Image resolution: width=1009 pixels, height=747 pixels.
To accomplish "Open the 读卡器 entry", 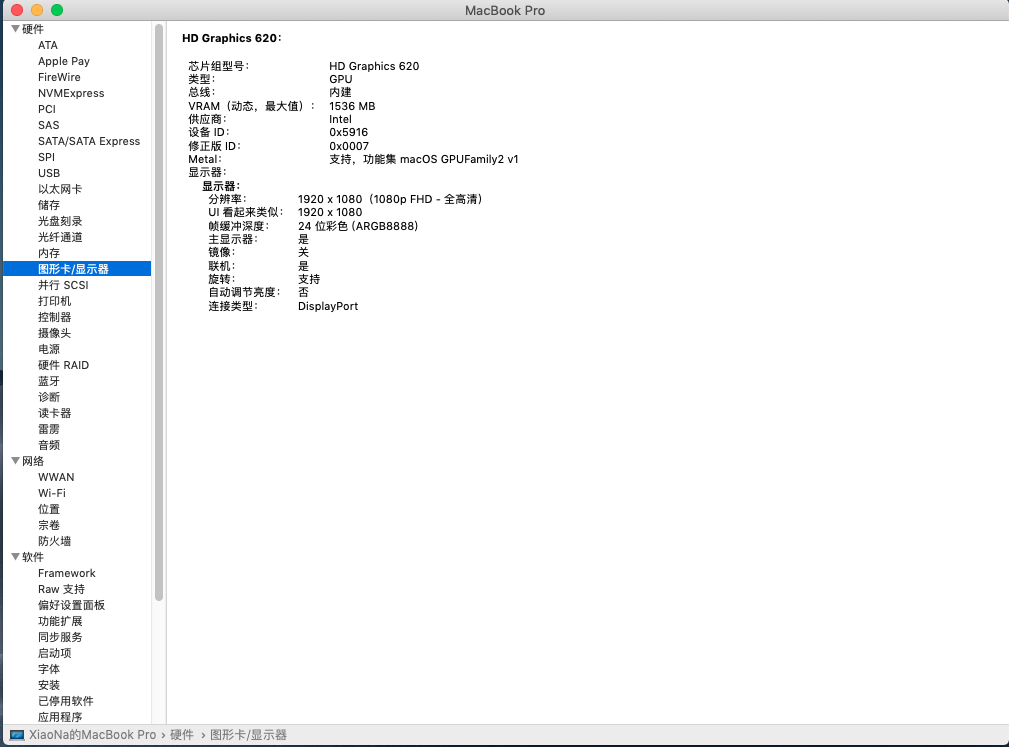I will [x=55, y=413].
